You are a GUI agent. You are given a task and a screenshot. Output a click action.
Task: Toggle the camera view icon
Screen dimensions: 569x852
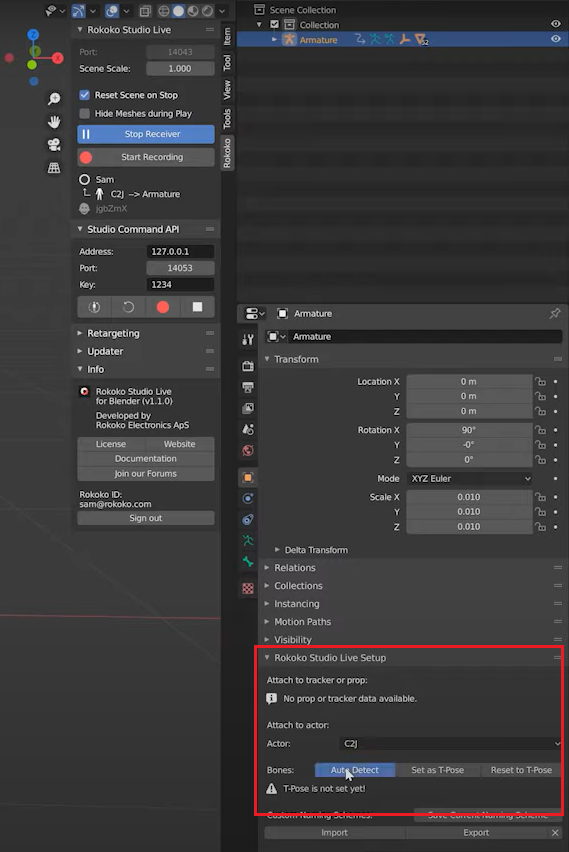[54, 145]
